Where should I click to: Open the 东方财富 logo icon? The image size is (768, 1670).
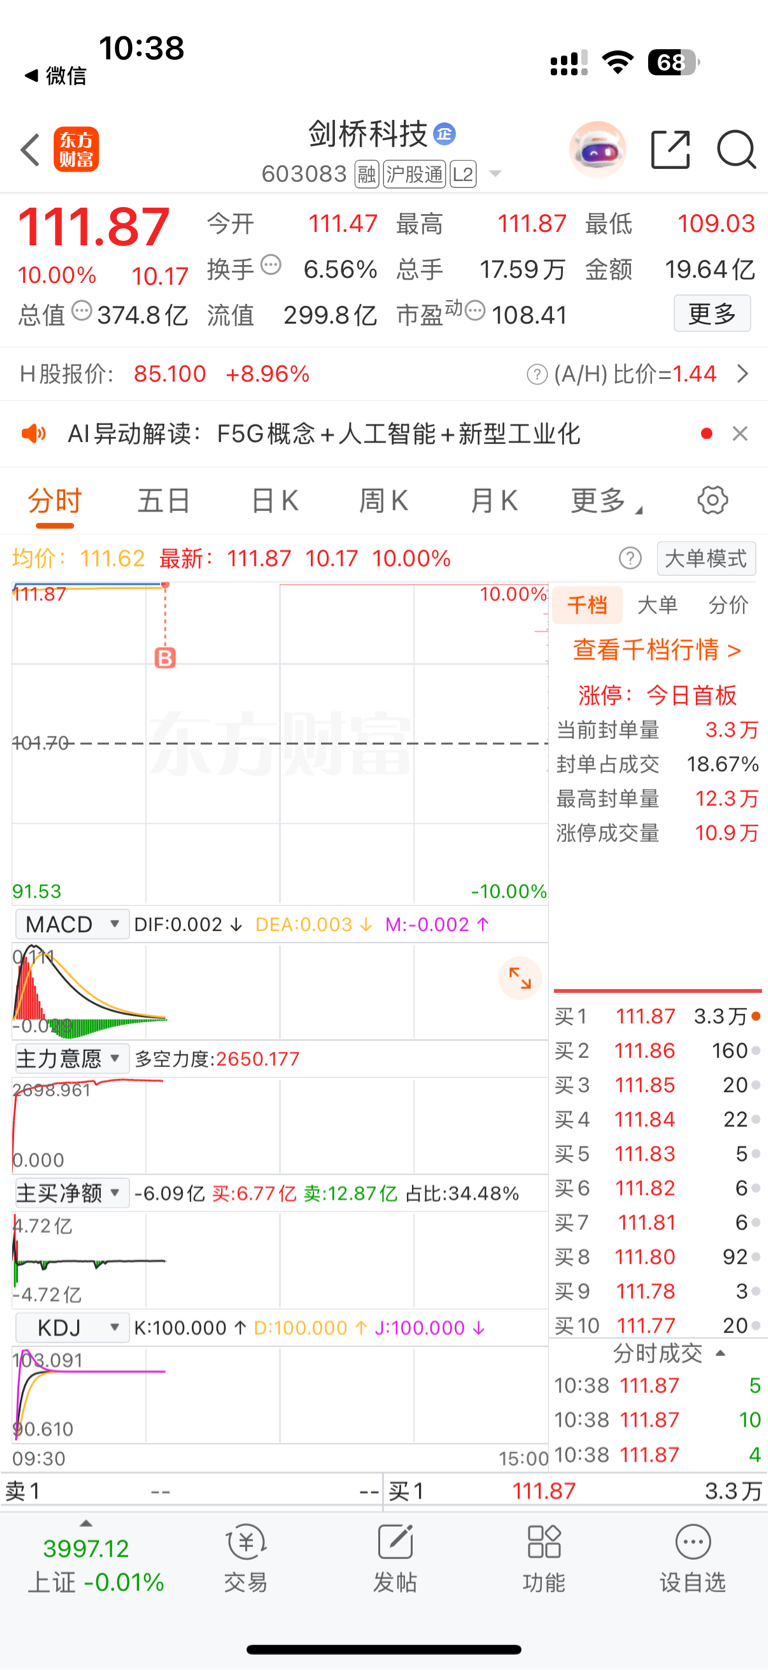click(x=76, y=150)
